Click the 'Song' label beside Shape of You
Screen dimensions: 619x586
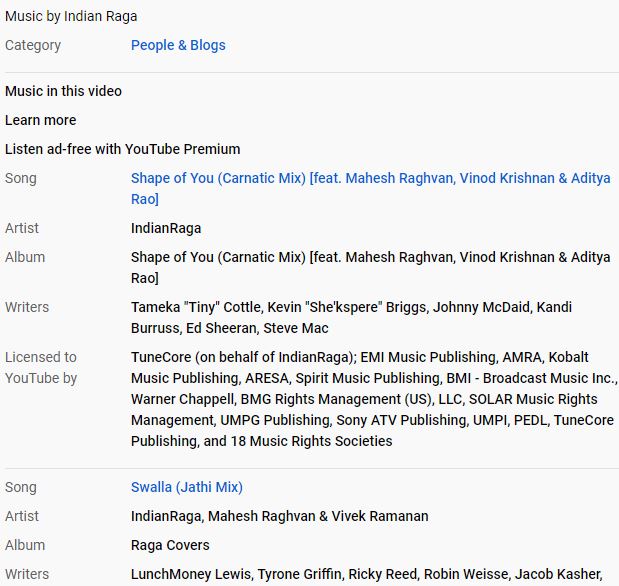21,178
